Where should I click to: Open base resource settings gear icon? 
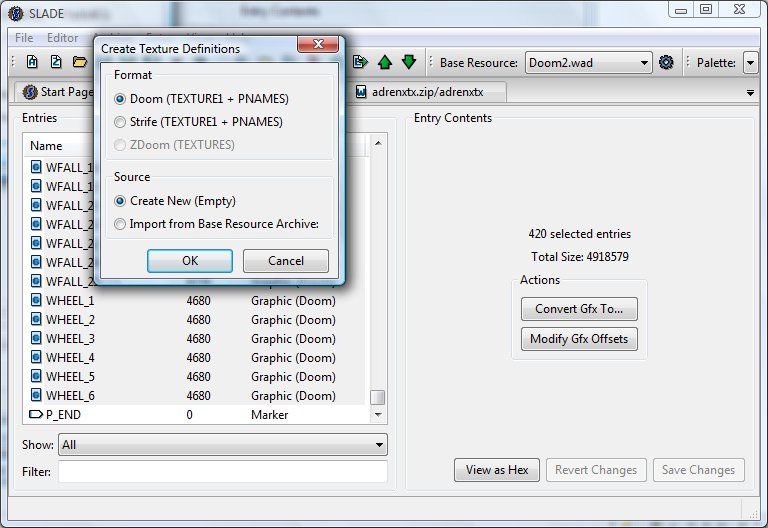(x=666, y=62)
